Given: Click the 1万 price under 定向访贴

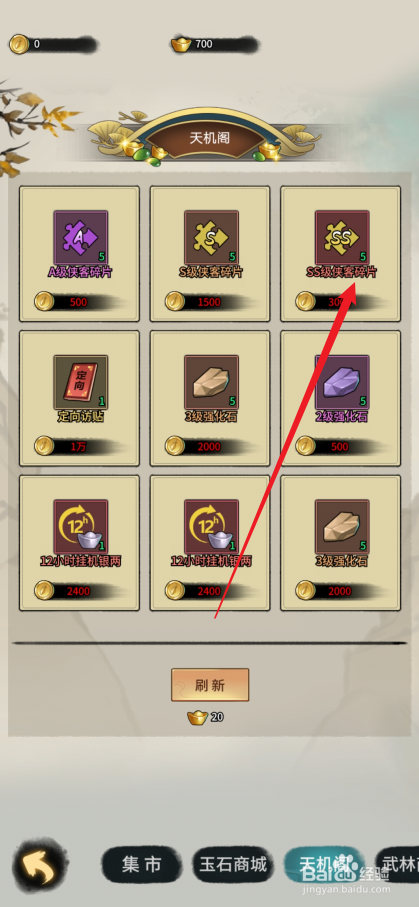Looking at the screenshot, I should pos(75,446).
